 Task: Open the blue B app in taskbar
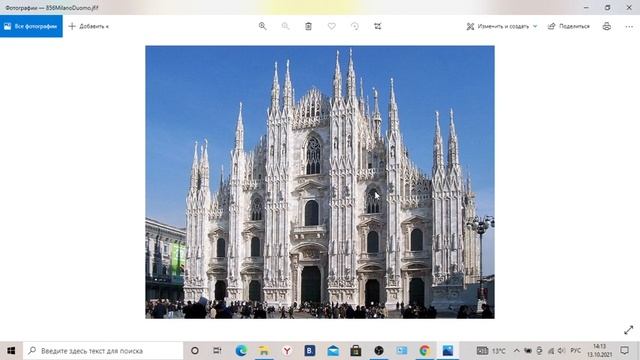(x=310, y=351)
